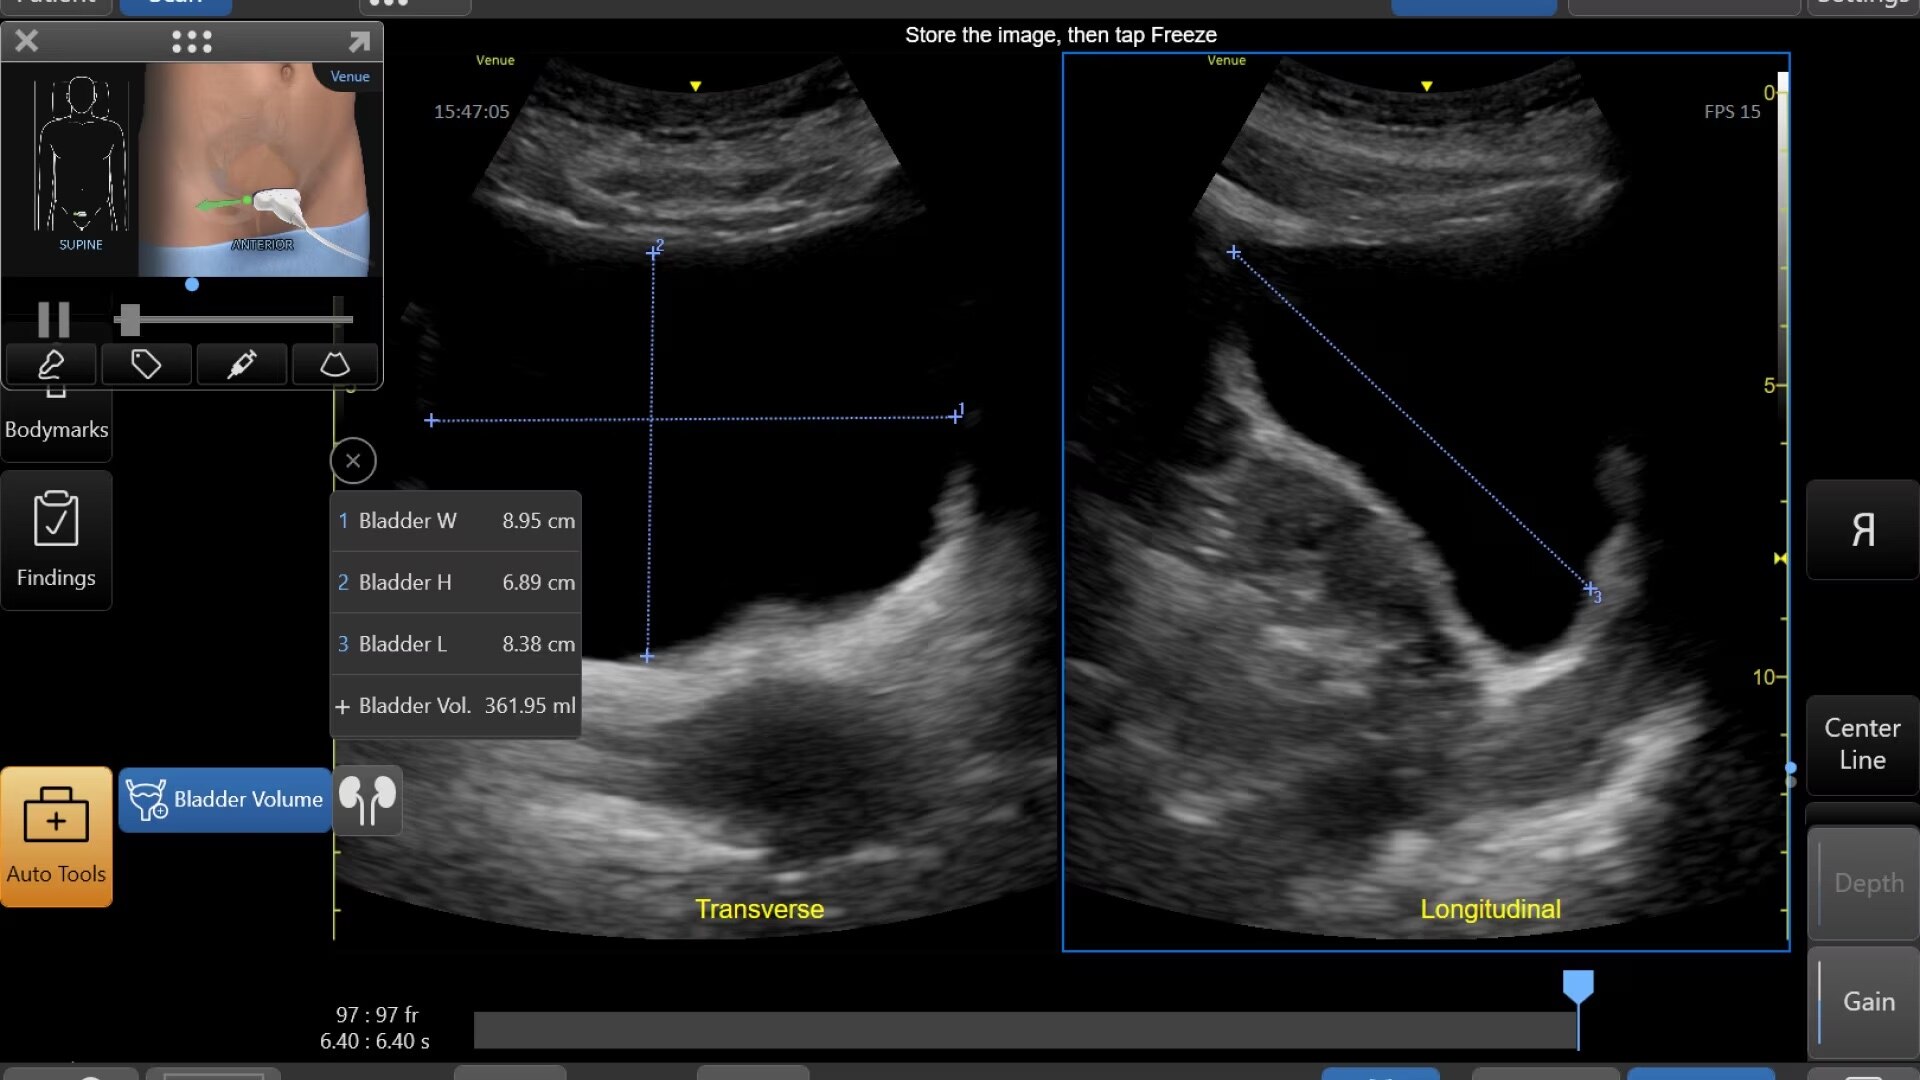
Task: Expand guide panel with arrow icon
Action: click(x=359, y=41)
